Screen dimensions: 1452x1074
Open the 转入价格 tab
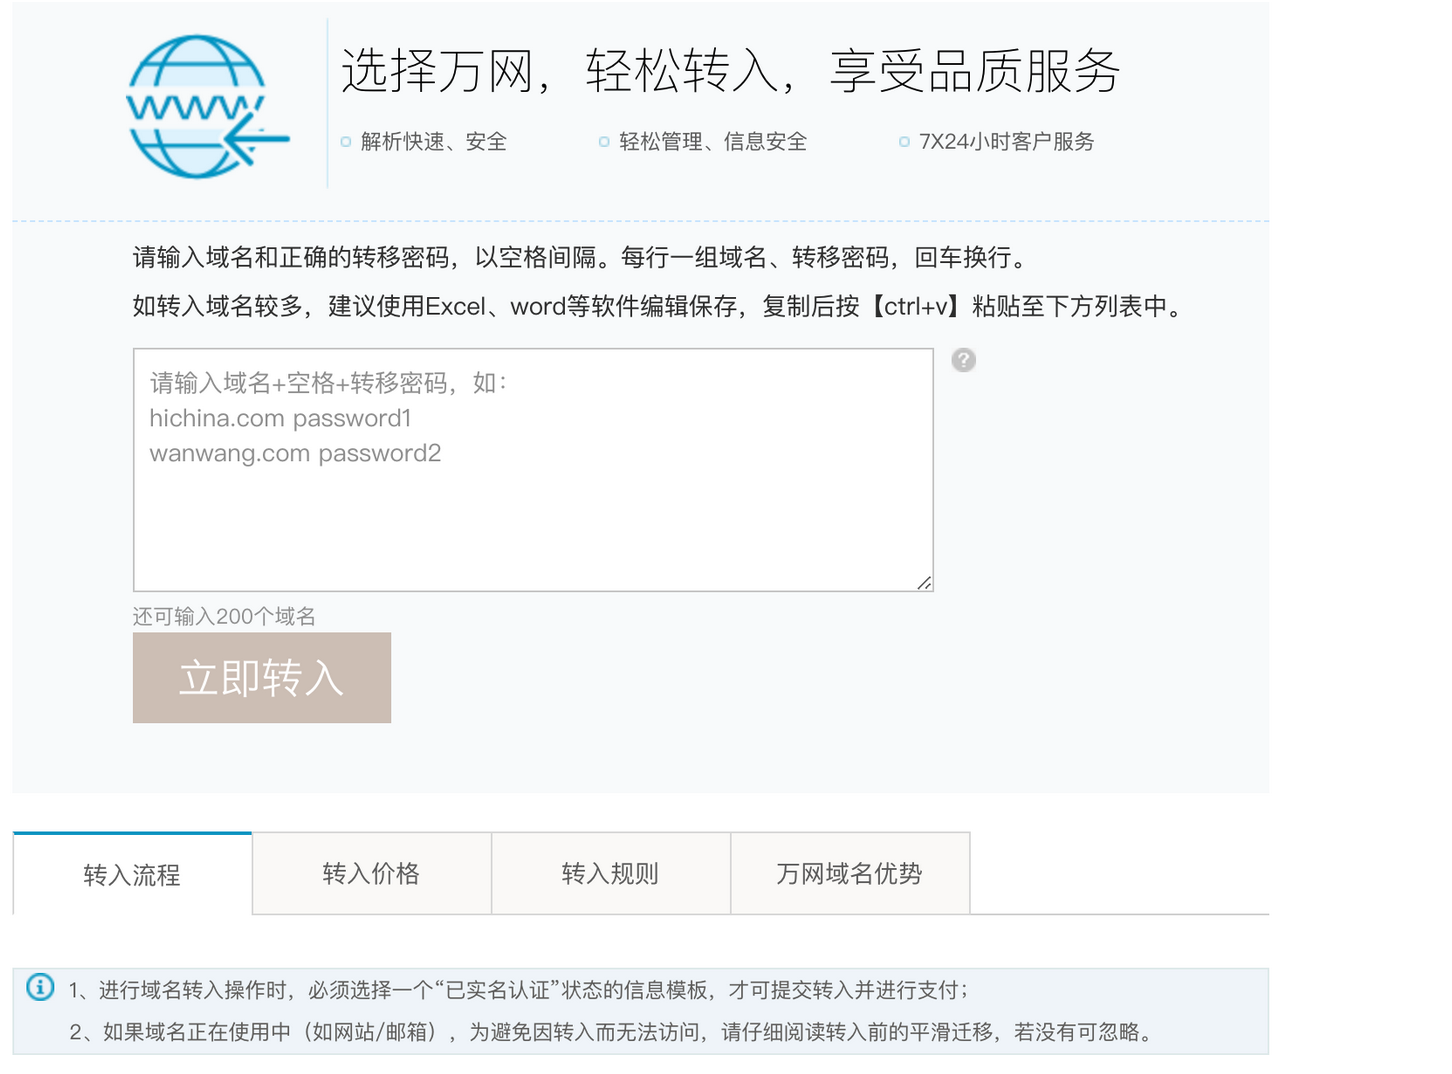coord(371,874)
